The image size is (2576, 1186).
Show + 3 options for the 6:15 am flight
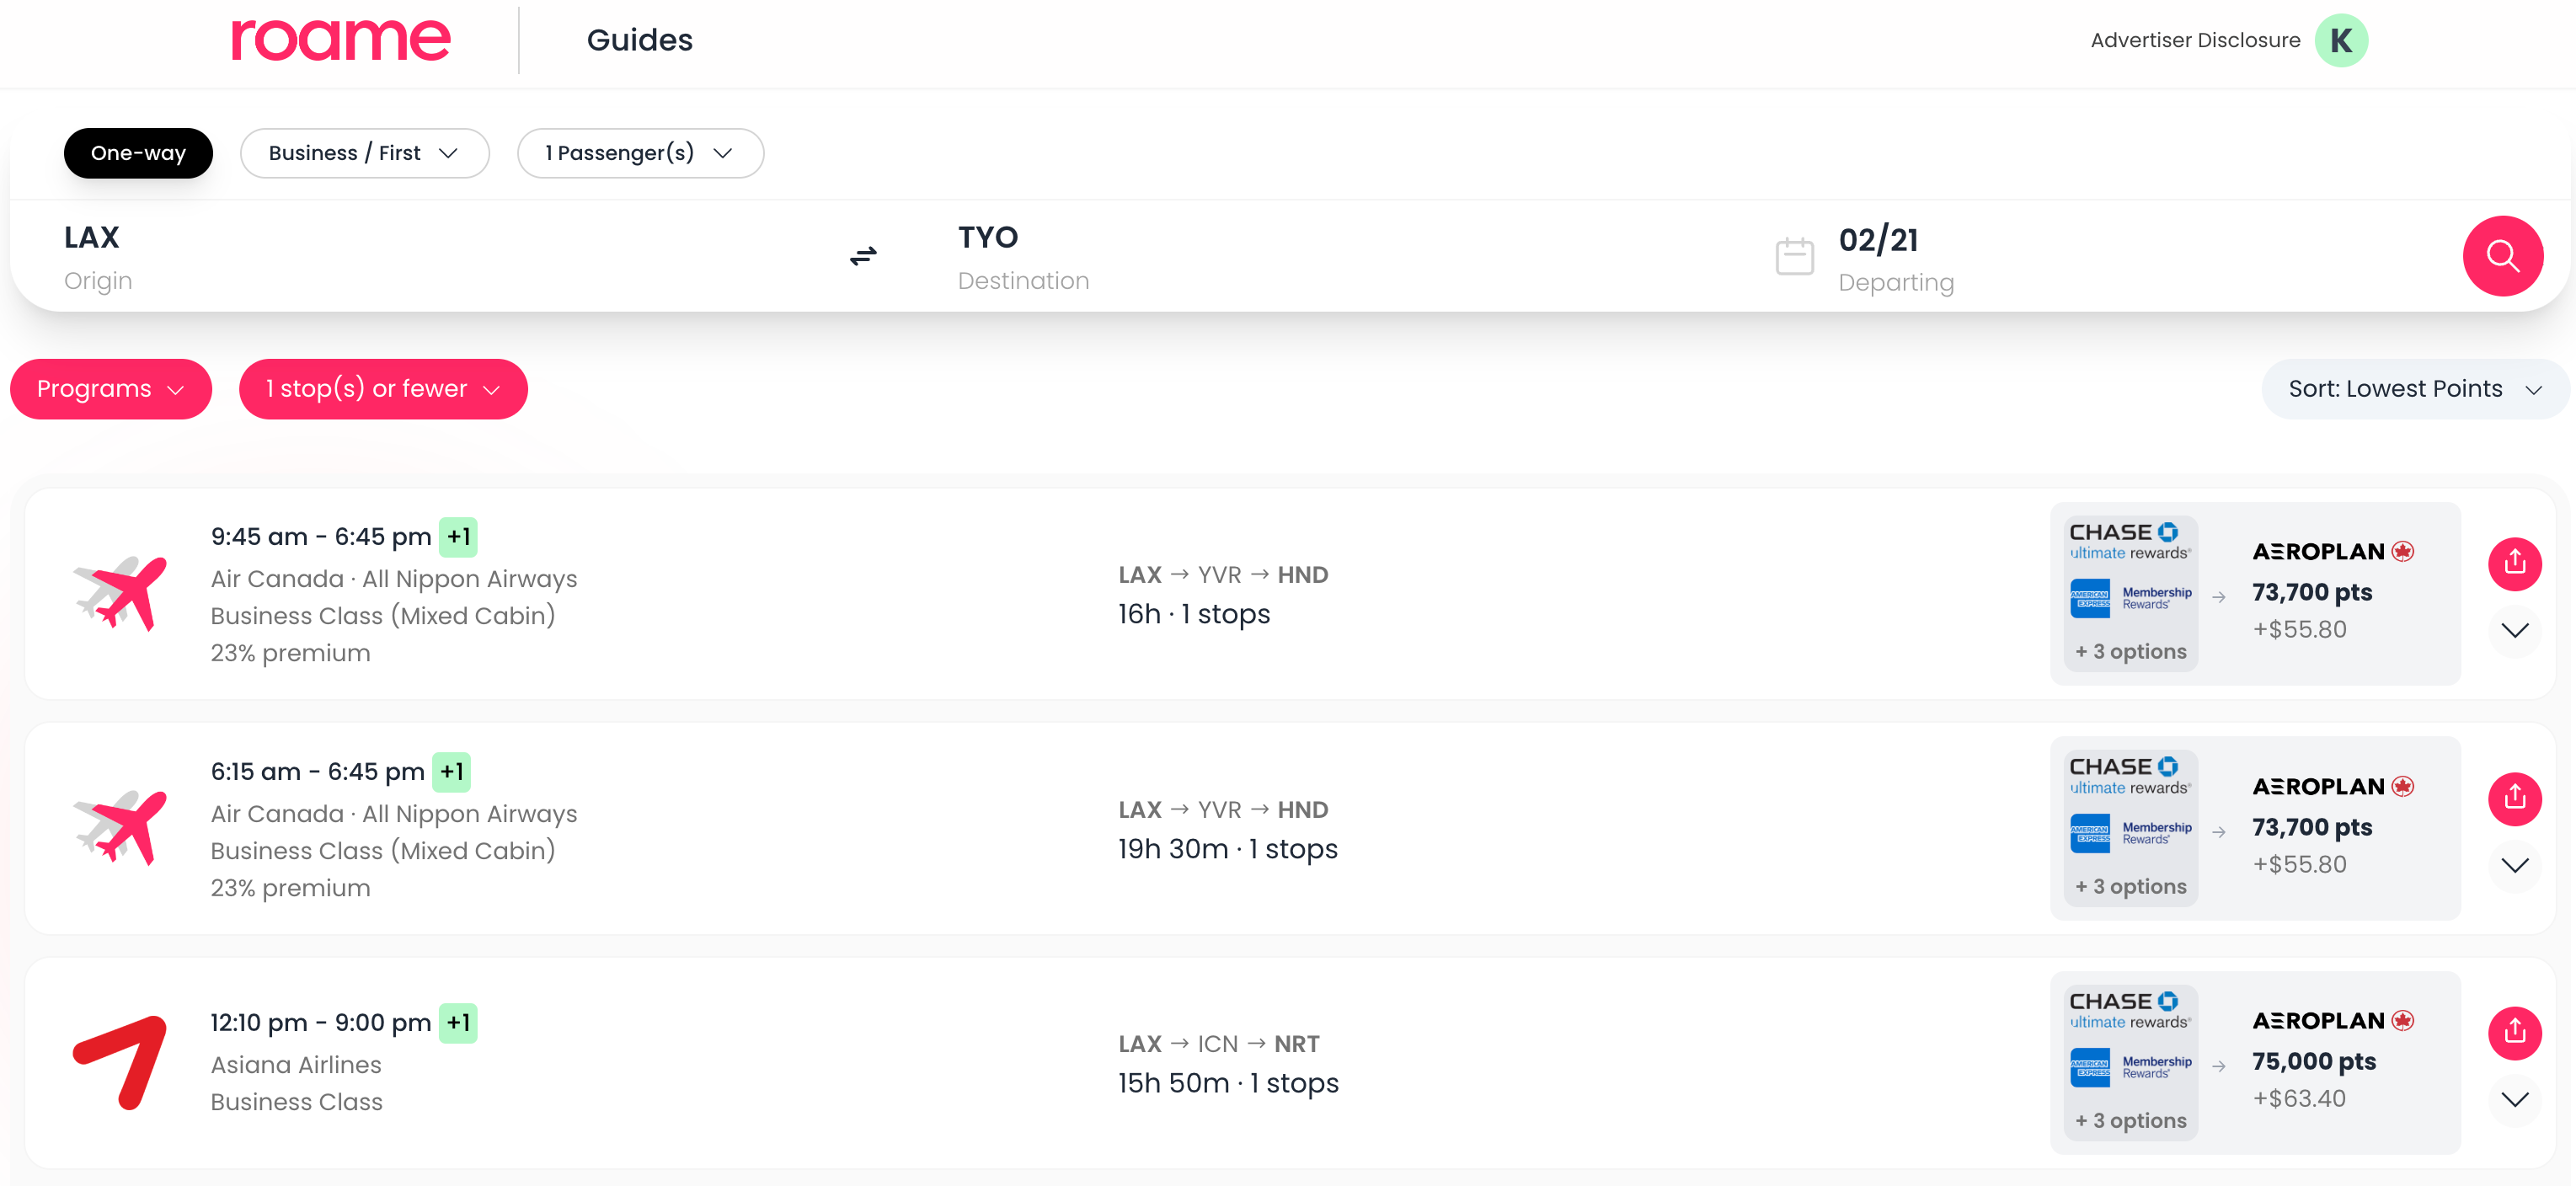pos(2130,886)
